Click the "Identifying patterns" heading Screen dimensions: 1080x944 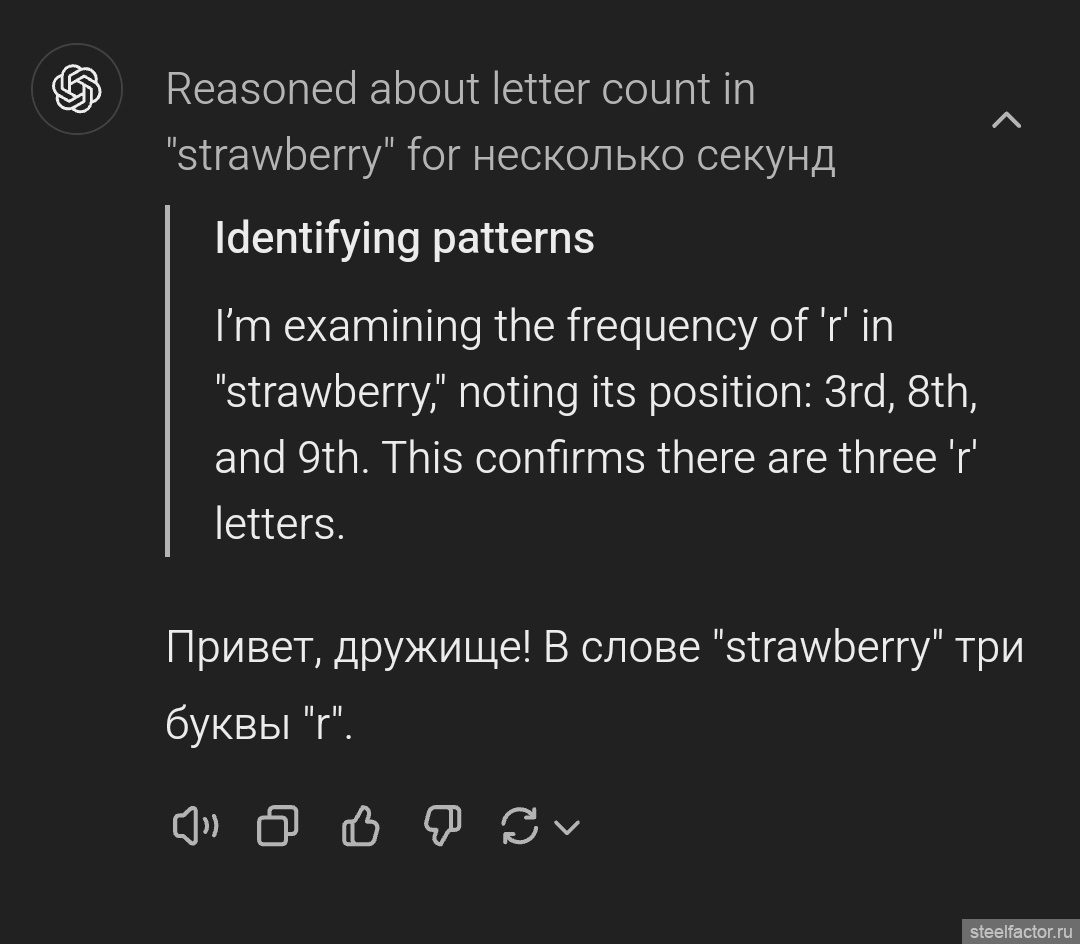click(404, 238)
